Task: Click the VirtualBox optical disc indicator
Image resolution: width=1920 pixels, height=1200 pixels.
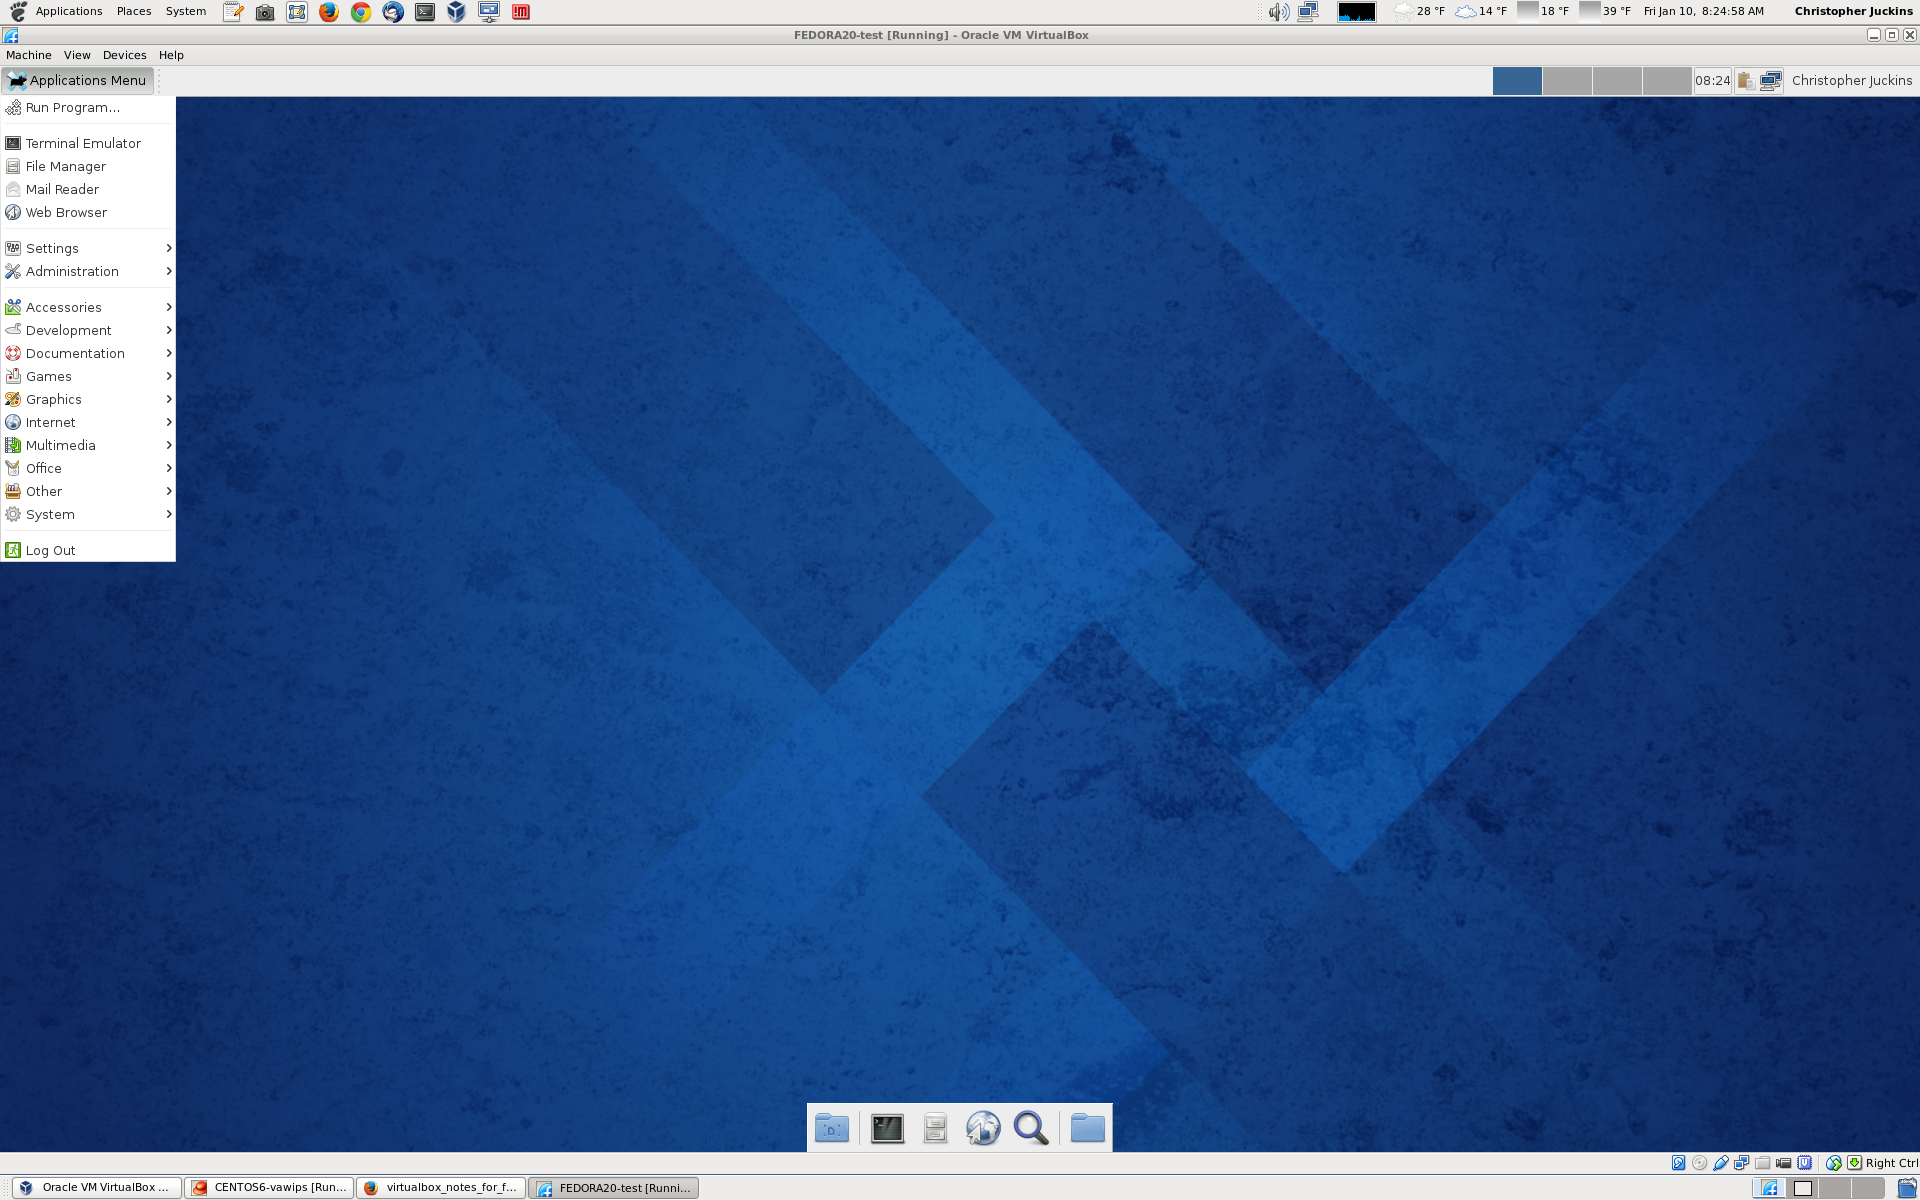Action: click(1700, 1163)
